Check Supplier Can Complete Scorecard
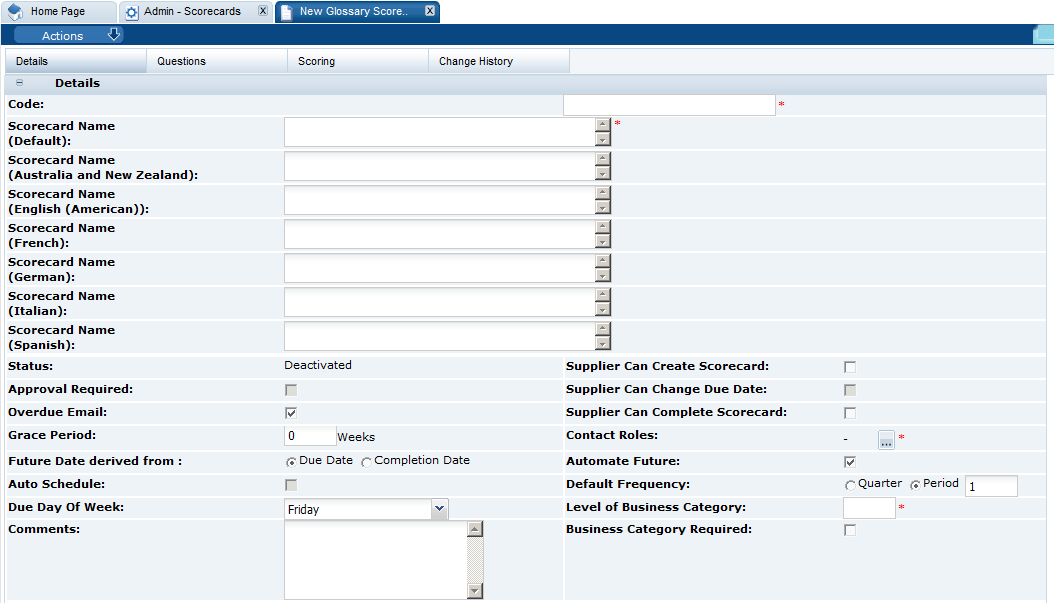This screenshot has height=603, width=1054. 849,412
